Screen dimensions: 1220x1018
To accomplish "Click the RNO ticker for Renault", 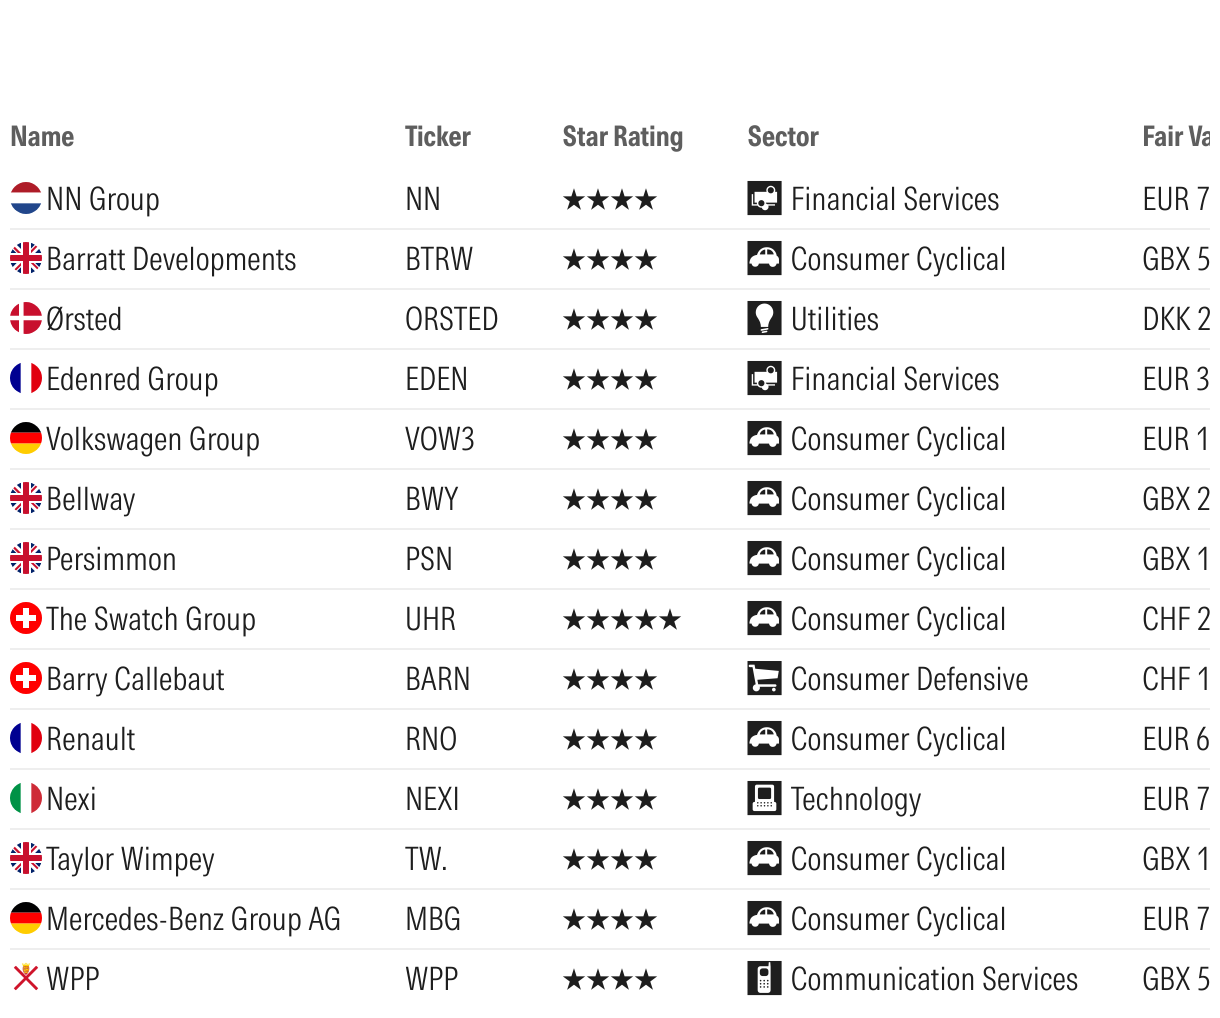I will (x=431, y=739).
